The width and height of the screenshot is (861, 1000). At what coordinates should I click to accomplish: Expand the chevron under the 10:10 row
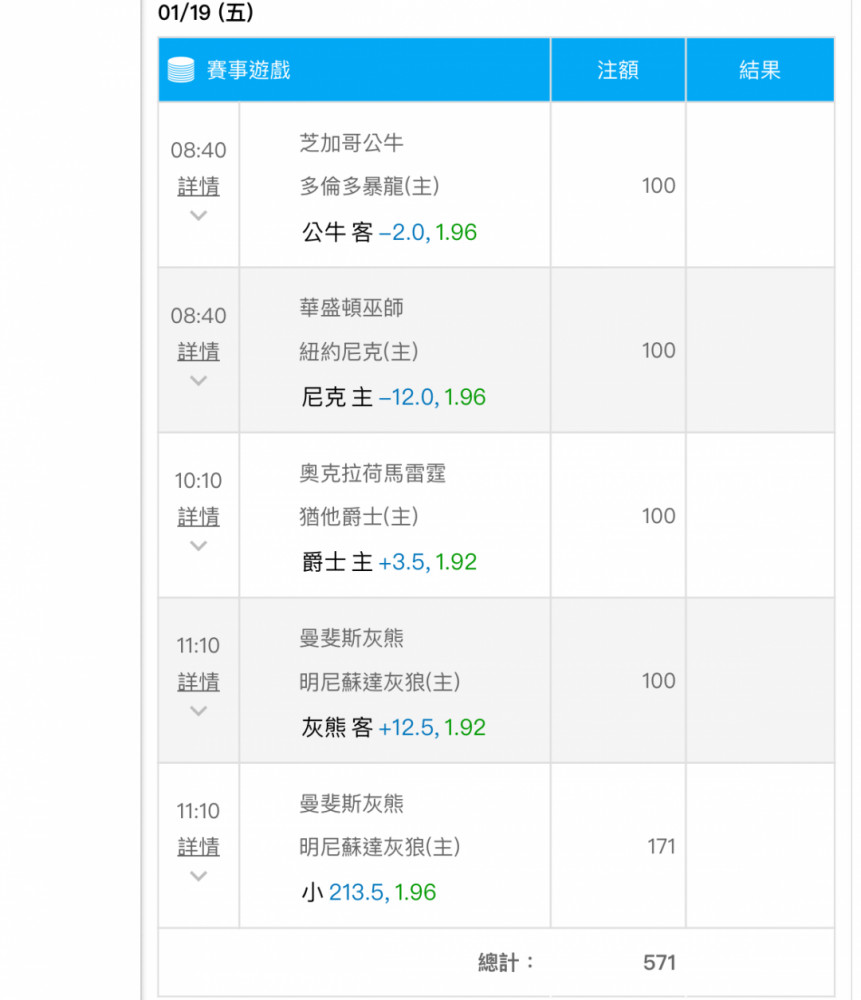tap(198, 546)
